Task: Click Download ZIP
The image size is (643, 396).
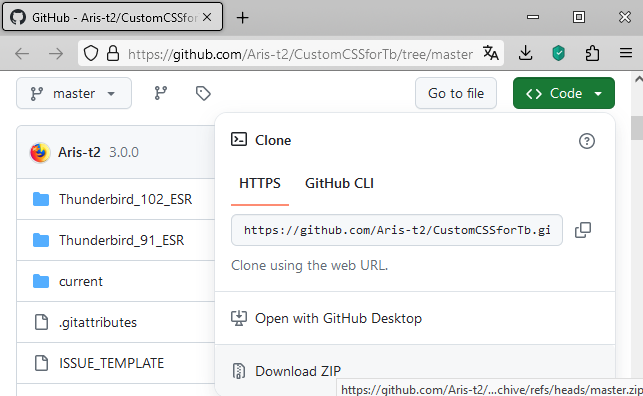Action: pos(298,371)
